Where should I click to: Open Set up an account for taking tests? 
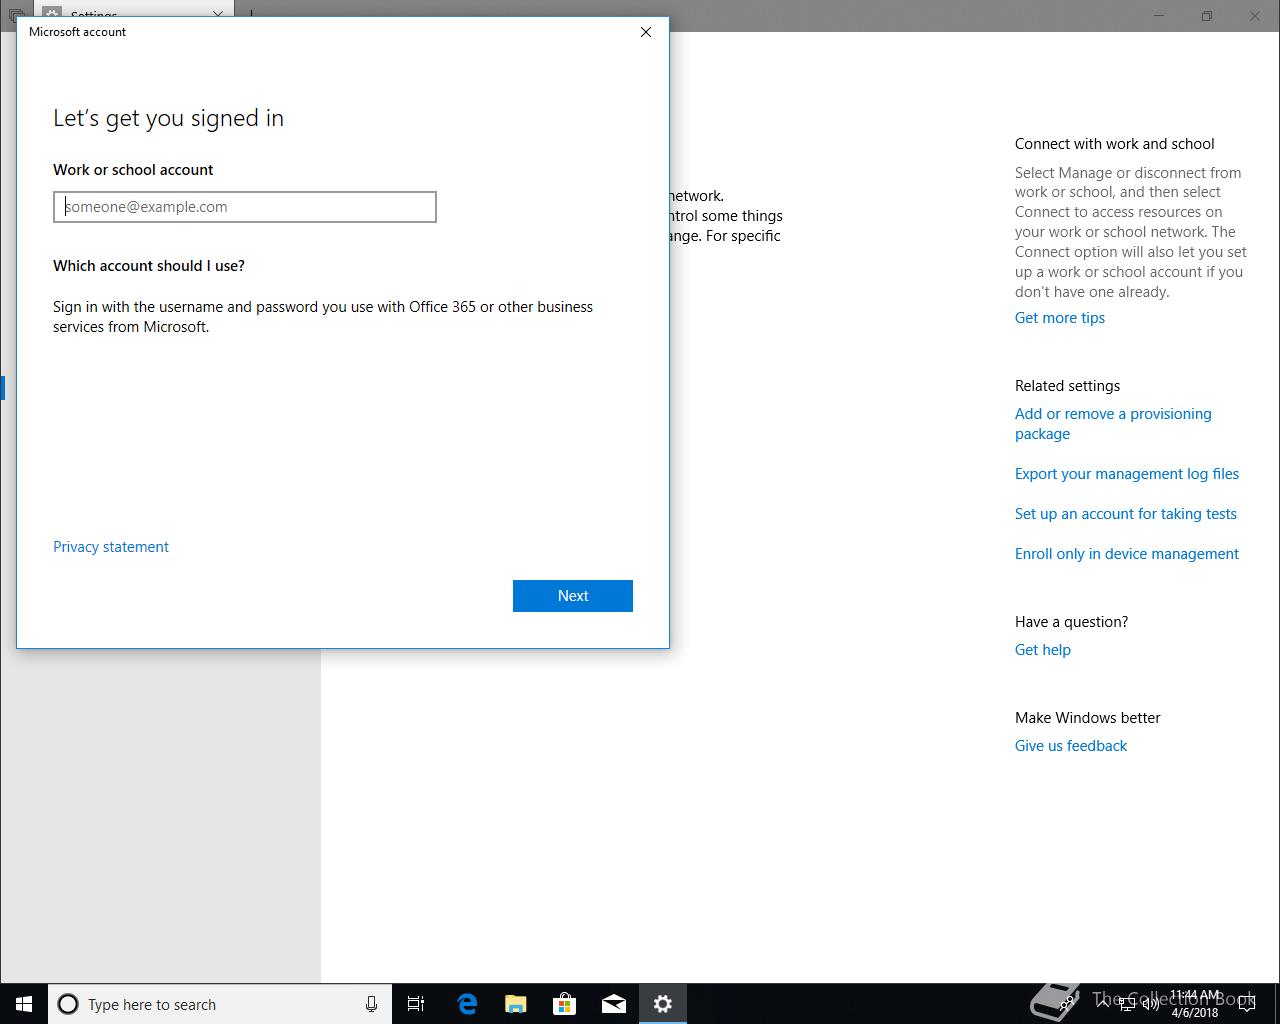click(x=1126, y=514)
